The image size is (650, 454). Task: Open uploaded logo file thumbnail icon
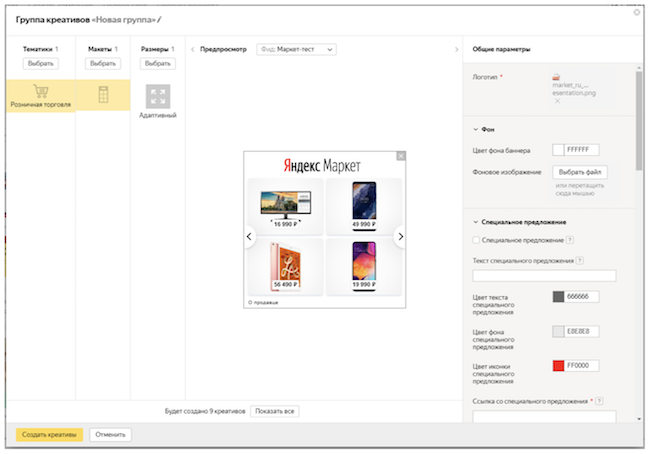pyautogui.click(x=556, y=77)
